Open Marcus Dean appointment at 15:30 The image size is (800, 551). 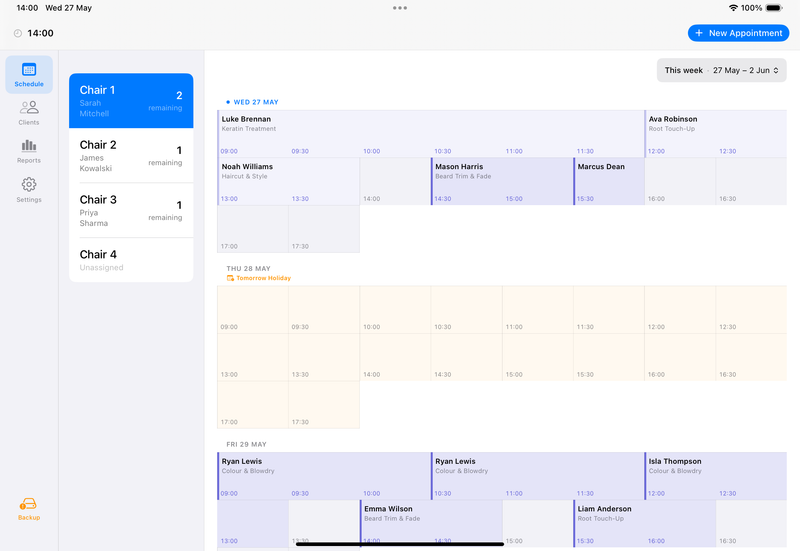(x=609, y=181)
